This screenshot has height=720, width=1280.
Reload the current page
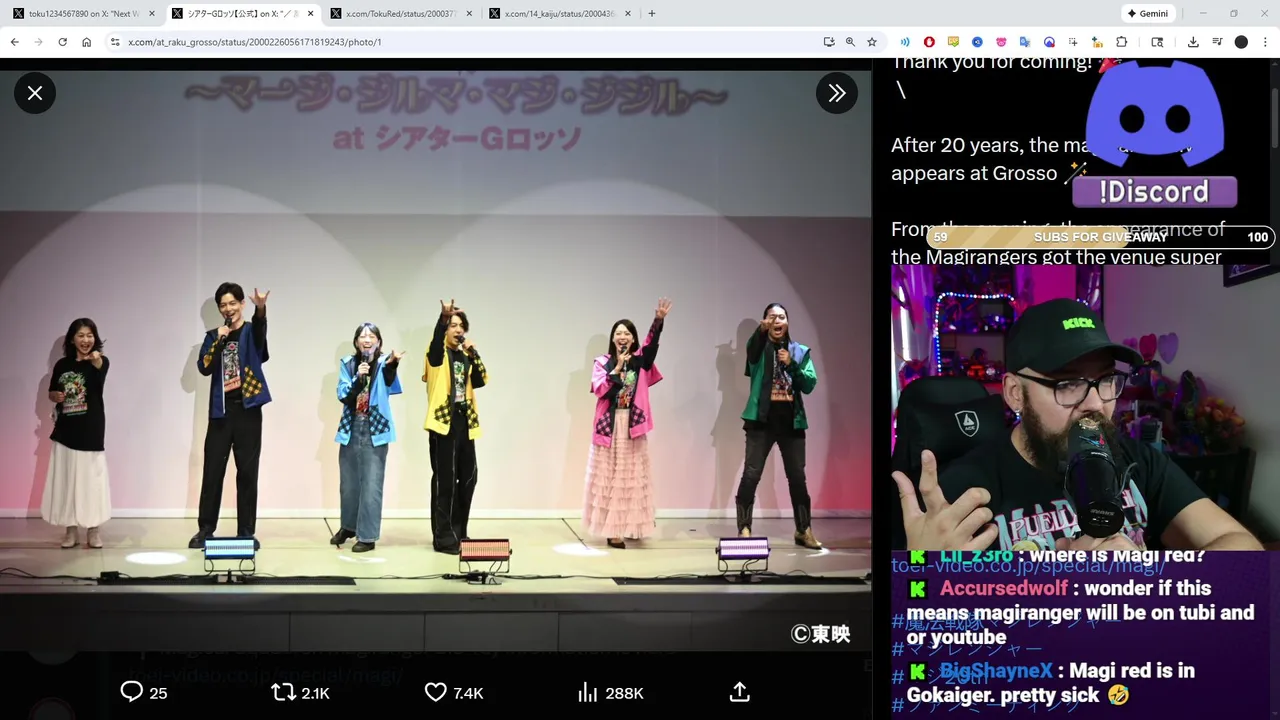pos(62,42)
